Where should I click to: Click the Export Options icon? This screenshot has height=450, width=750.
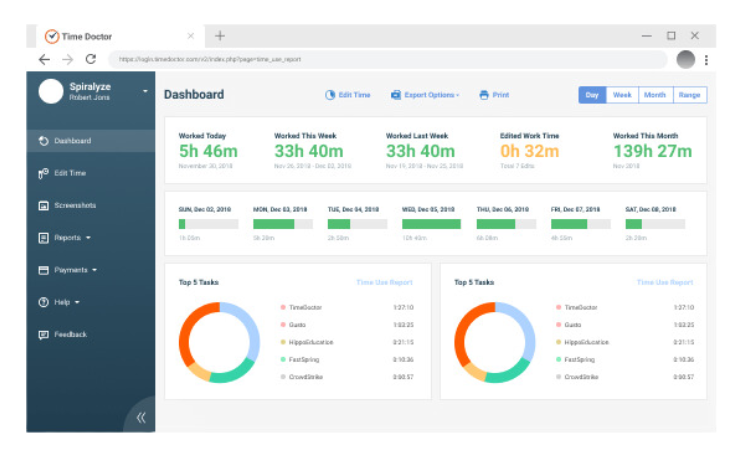396,95
